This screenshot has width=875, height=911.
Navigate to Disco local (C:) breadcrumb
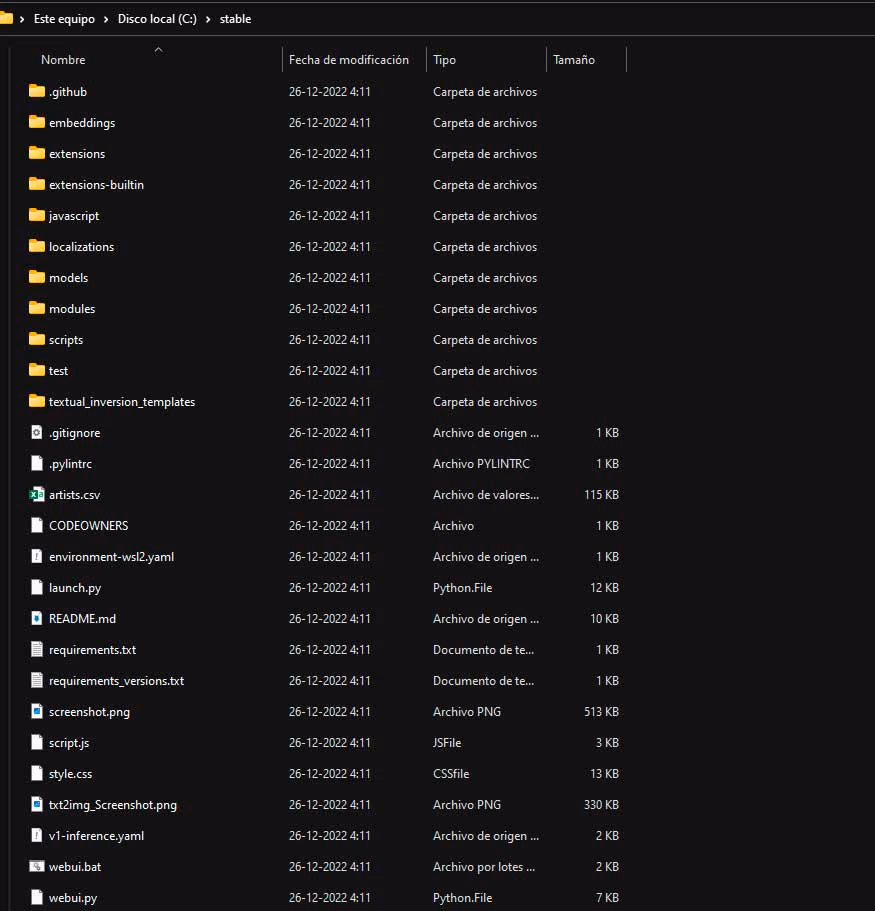tap(157, 19)
